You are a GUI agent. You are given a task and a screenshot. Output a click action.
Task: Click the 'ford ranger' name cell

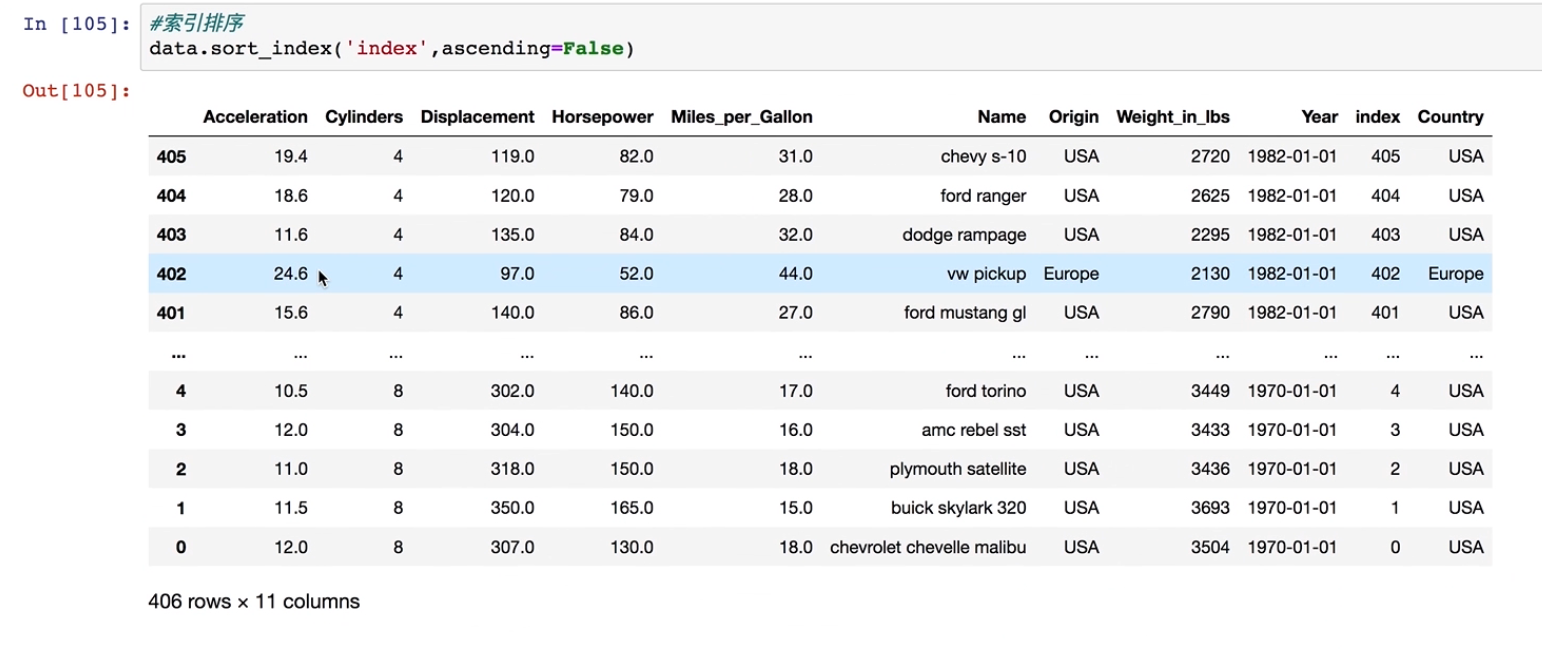point(983,196)
